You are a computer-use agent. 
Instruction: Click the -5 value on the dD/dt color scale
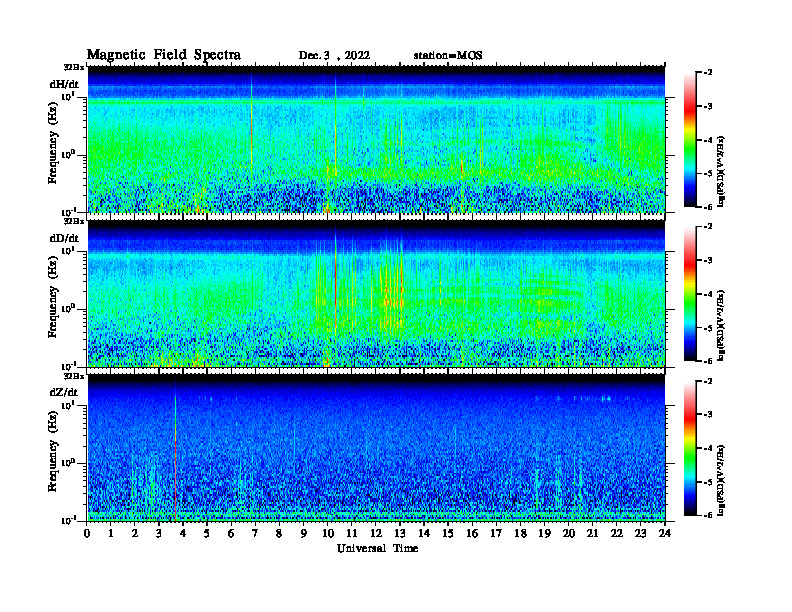[708, 328]
